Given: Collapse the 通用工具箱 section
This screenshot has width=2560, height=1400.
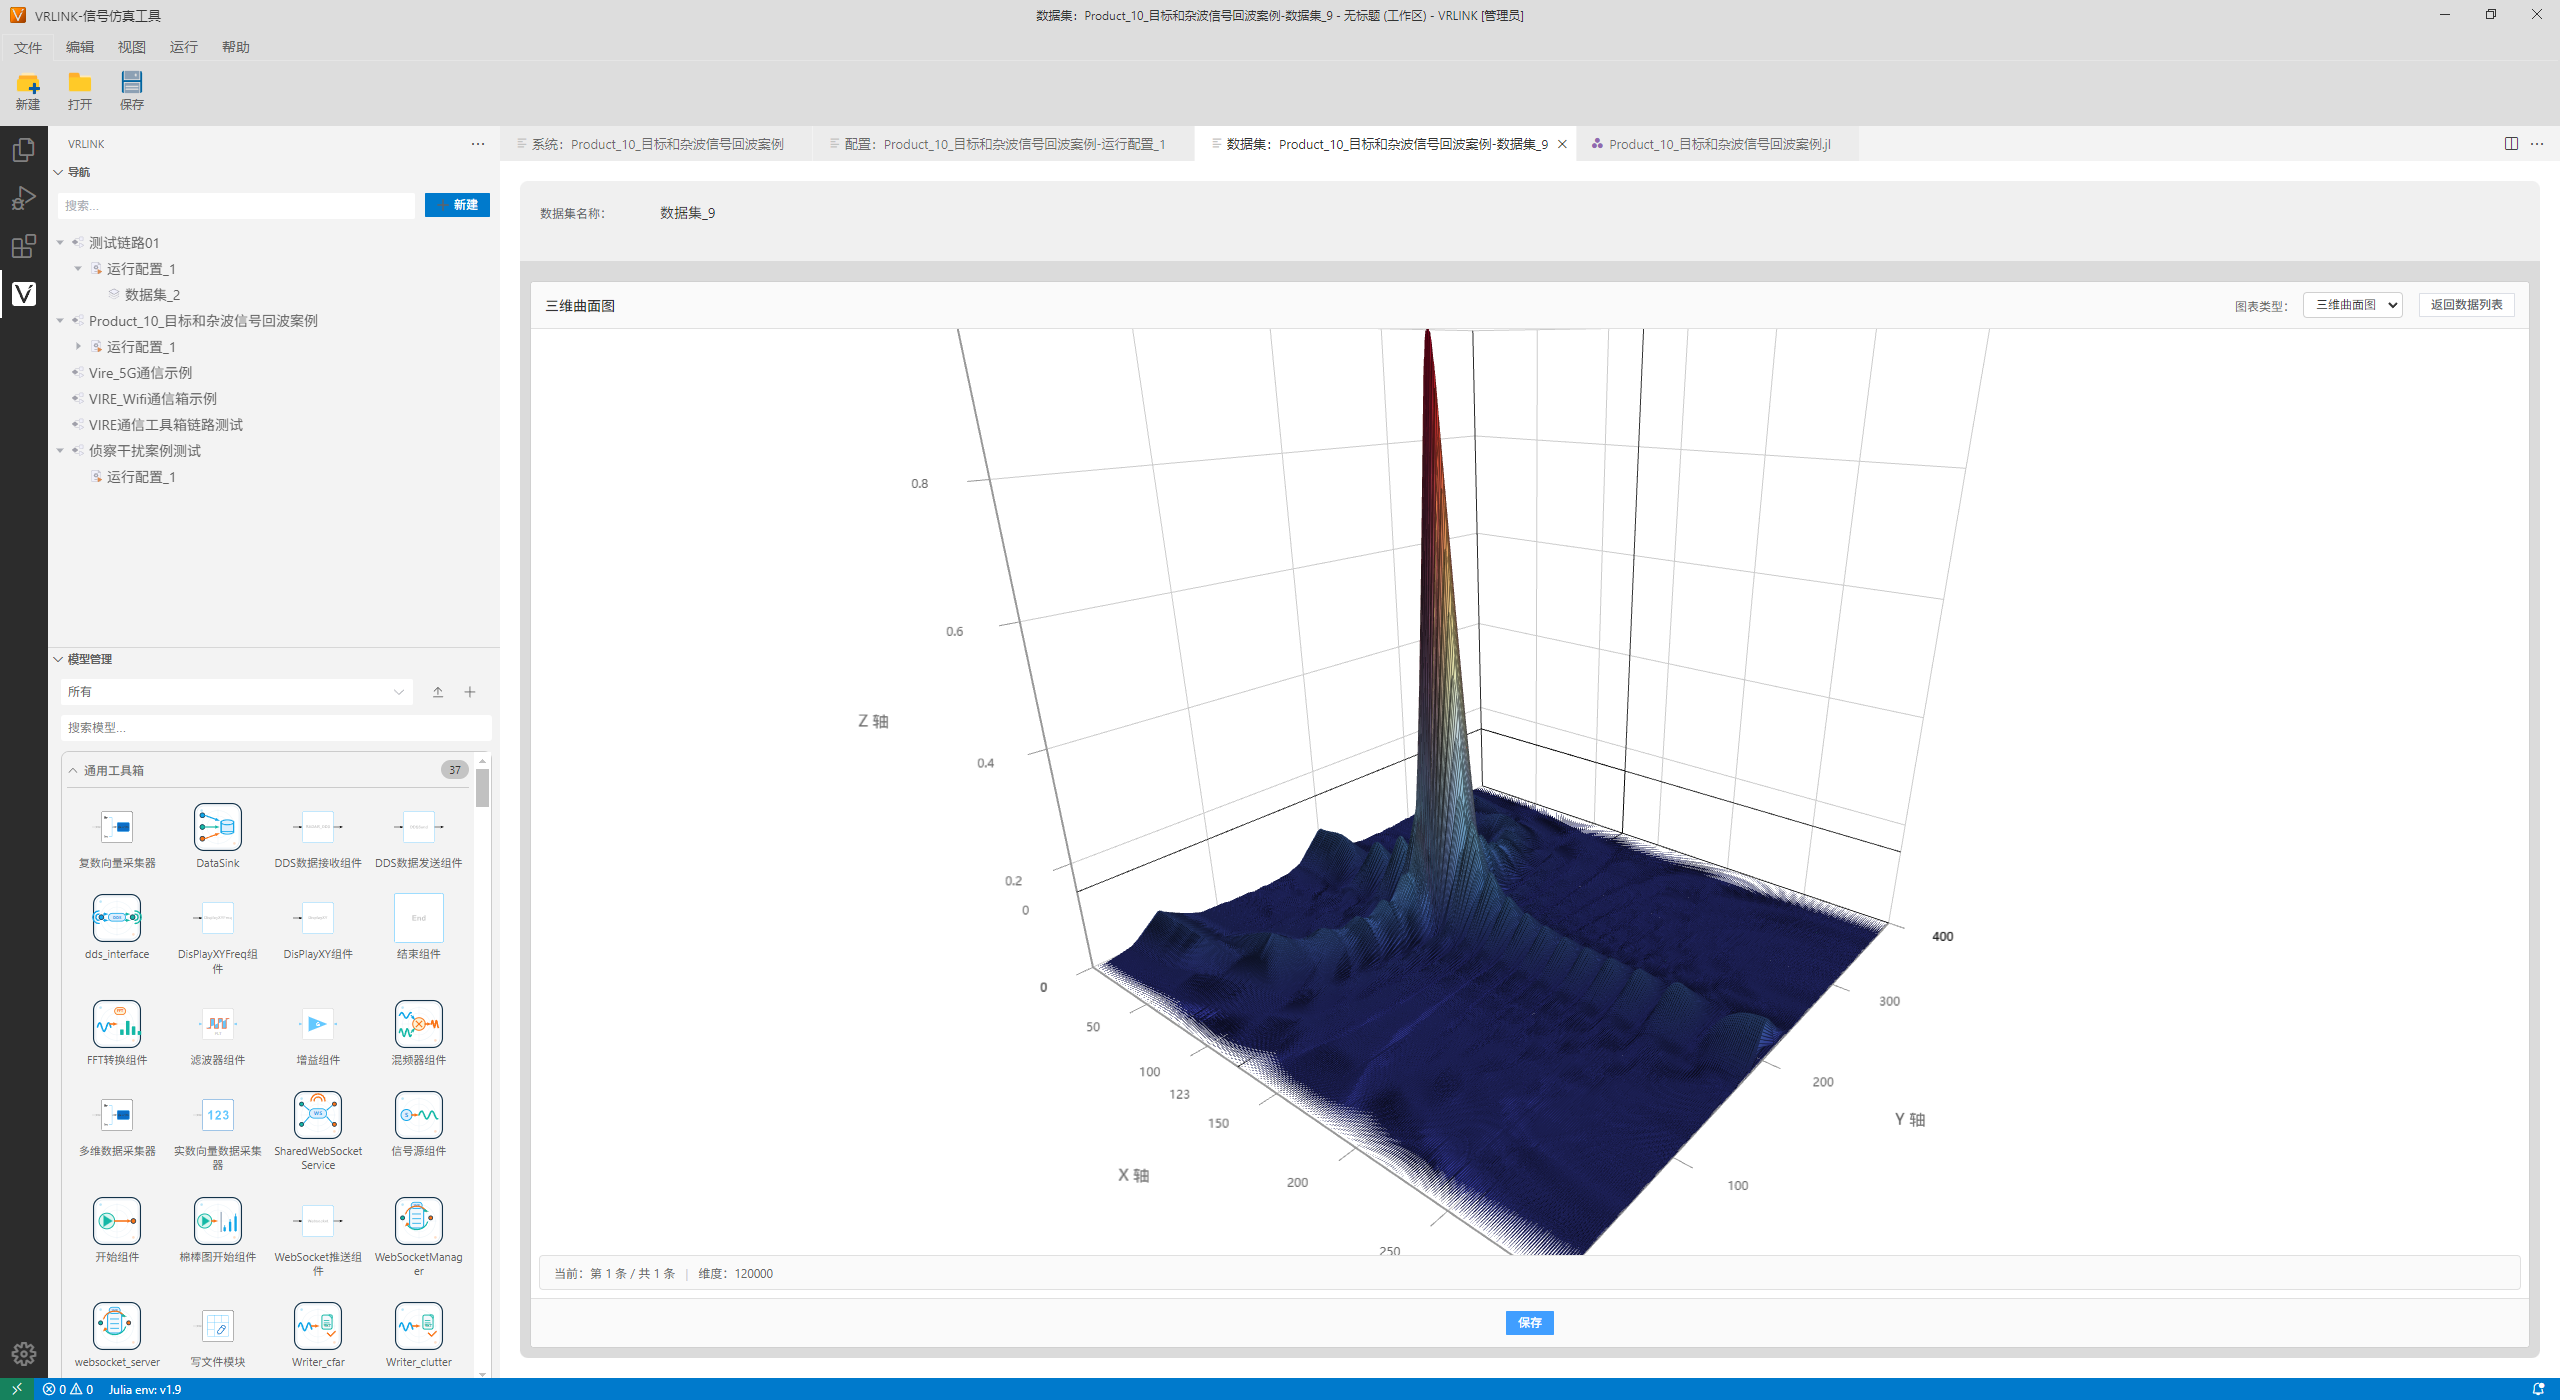Looking at the screenshot, I should tap(73, 770).
